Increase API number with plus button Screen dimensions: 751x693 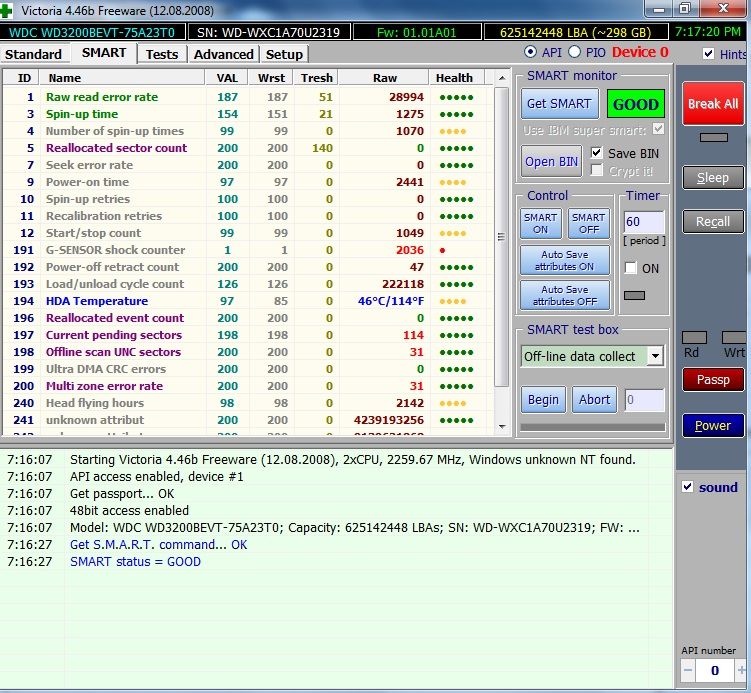(741, 670)
